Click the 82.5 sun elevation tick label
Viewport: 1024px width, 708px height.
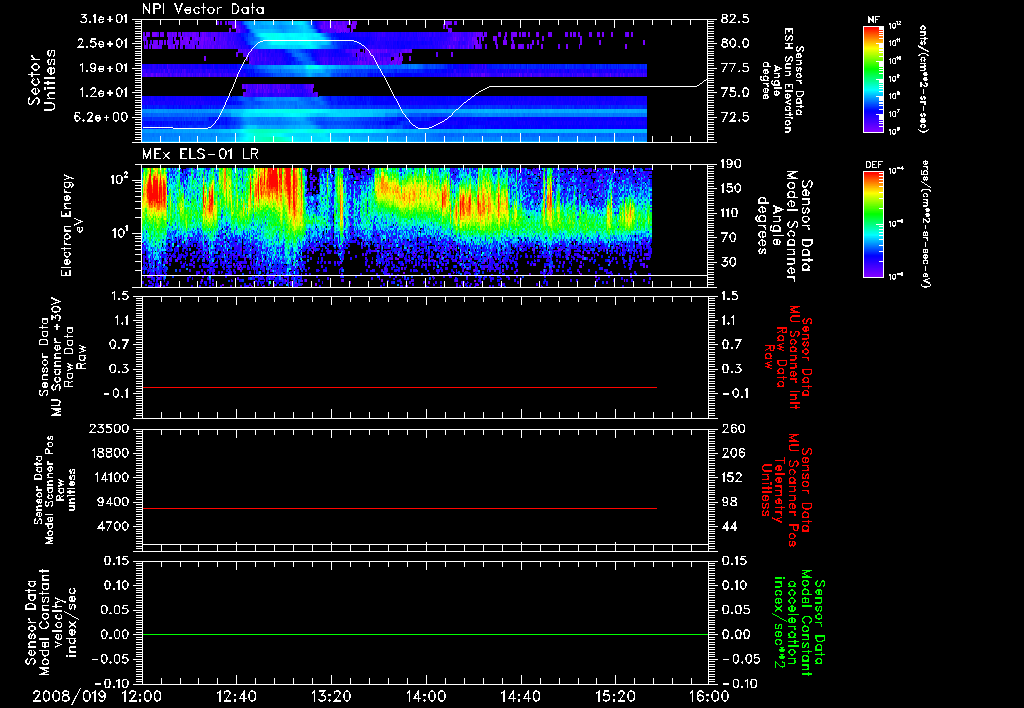coord(735,19)
